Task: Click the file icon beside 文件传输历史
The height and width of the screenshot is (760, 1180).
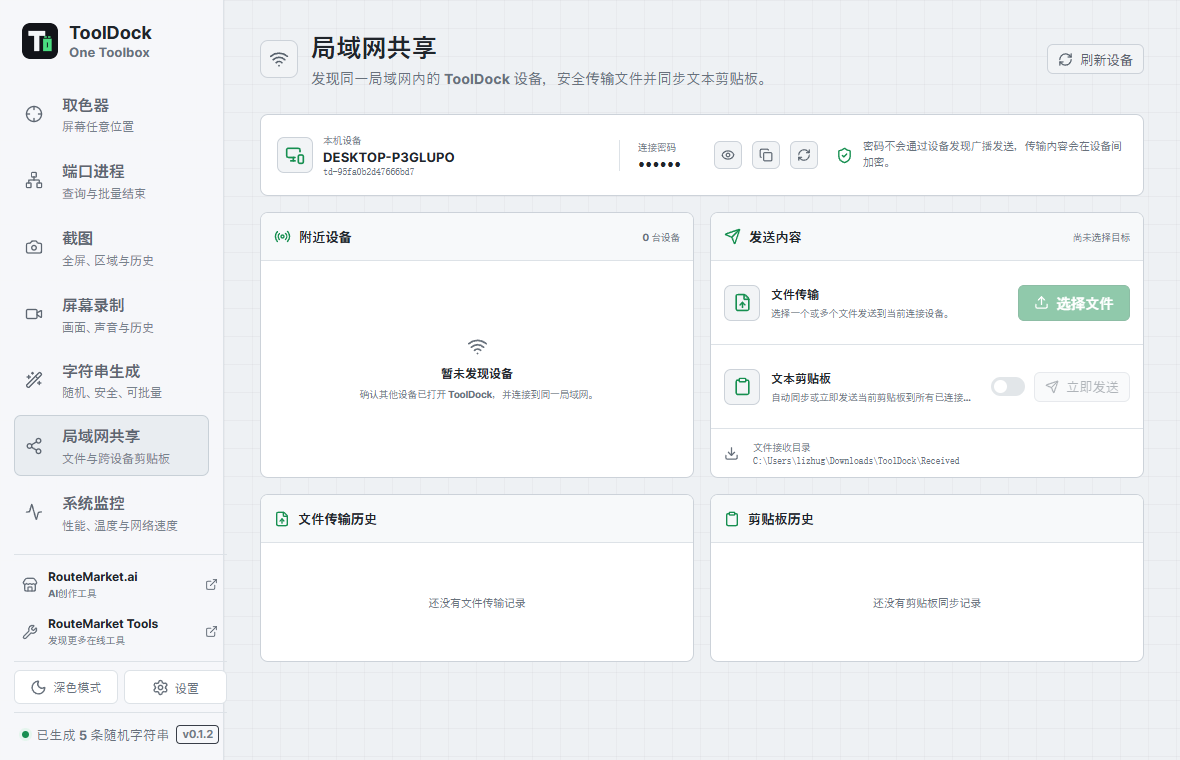Action: click(x=282, y=519)
